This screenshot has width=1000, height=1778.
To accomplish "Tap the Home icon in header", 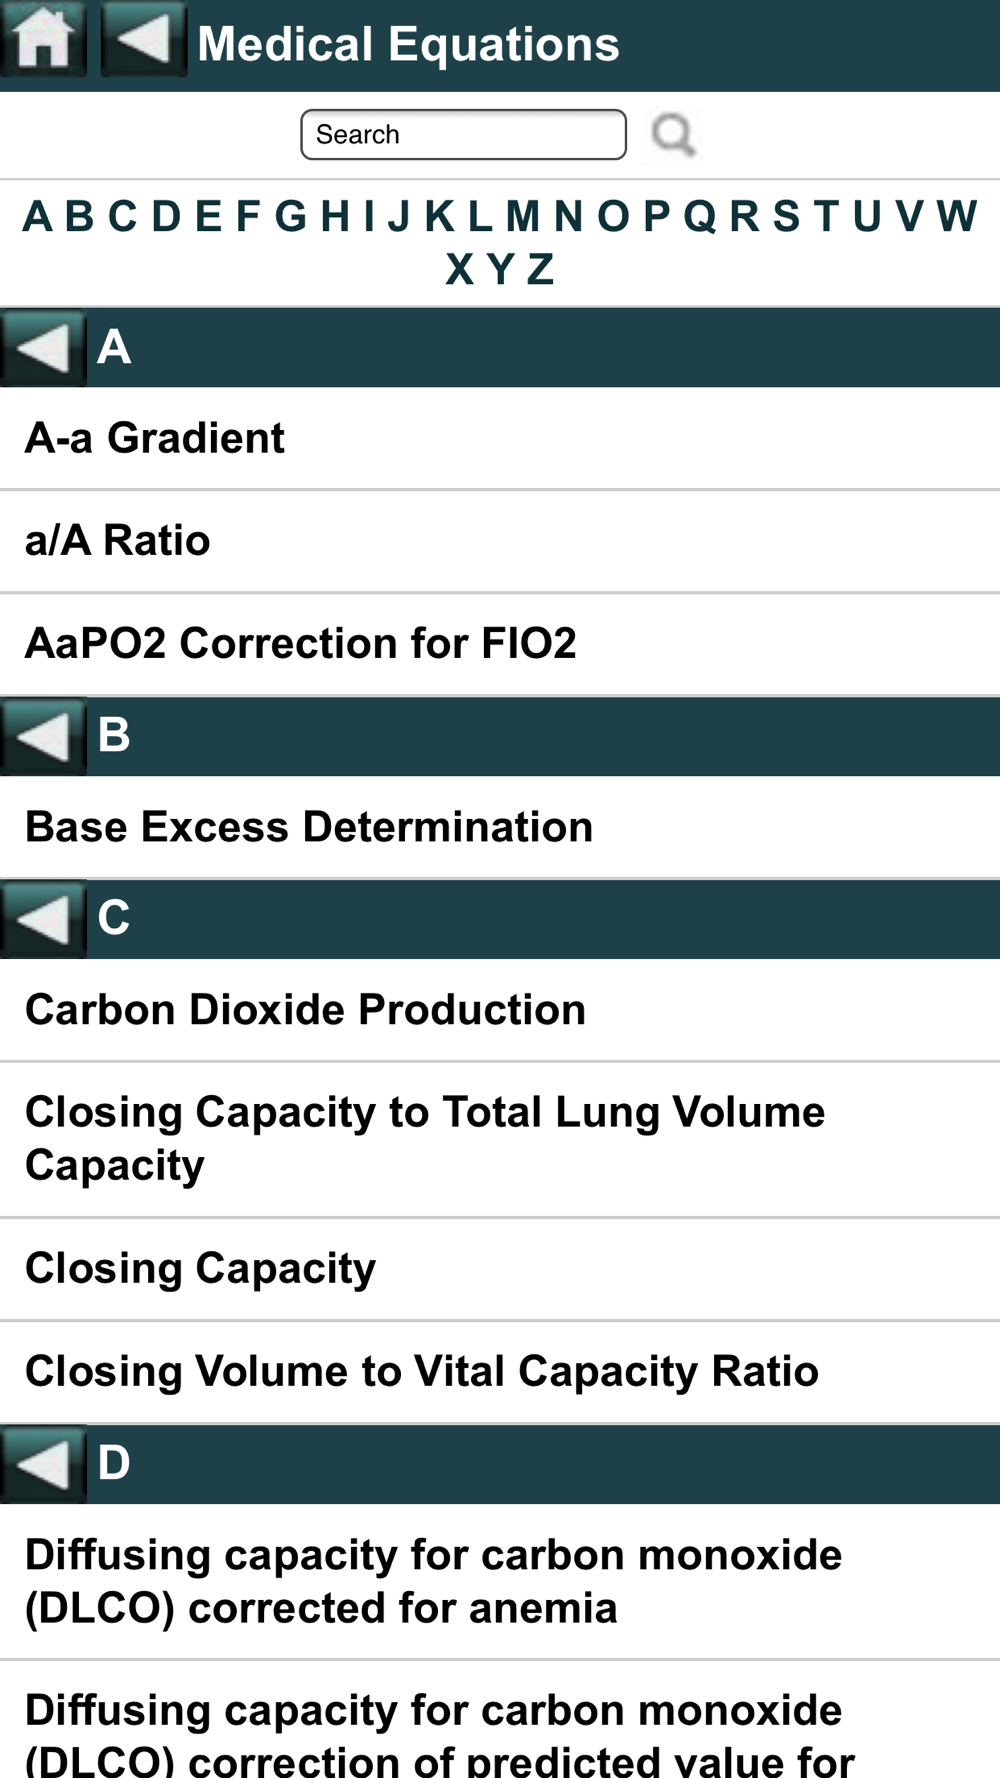I will 43,40.
